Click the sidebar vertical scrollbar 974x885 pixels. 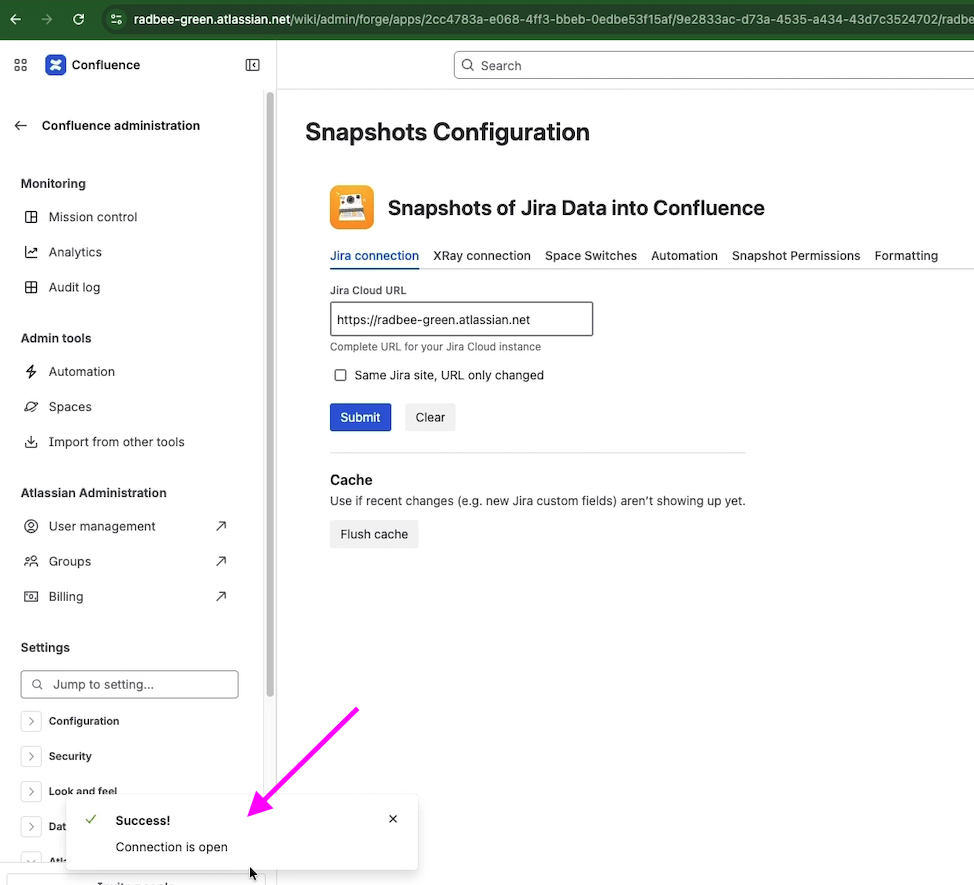(270, 394)
